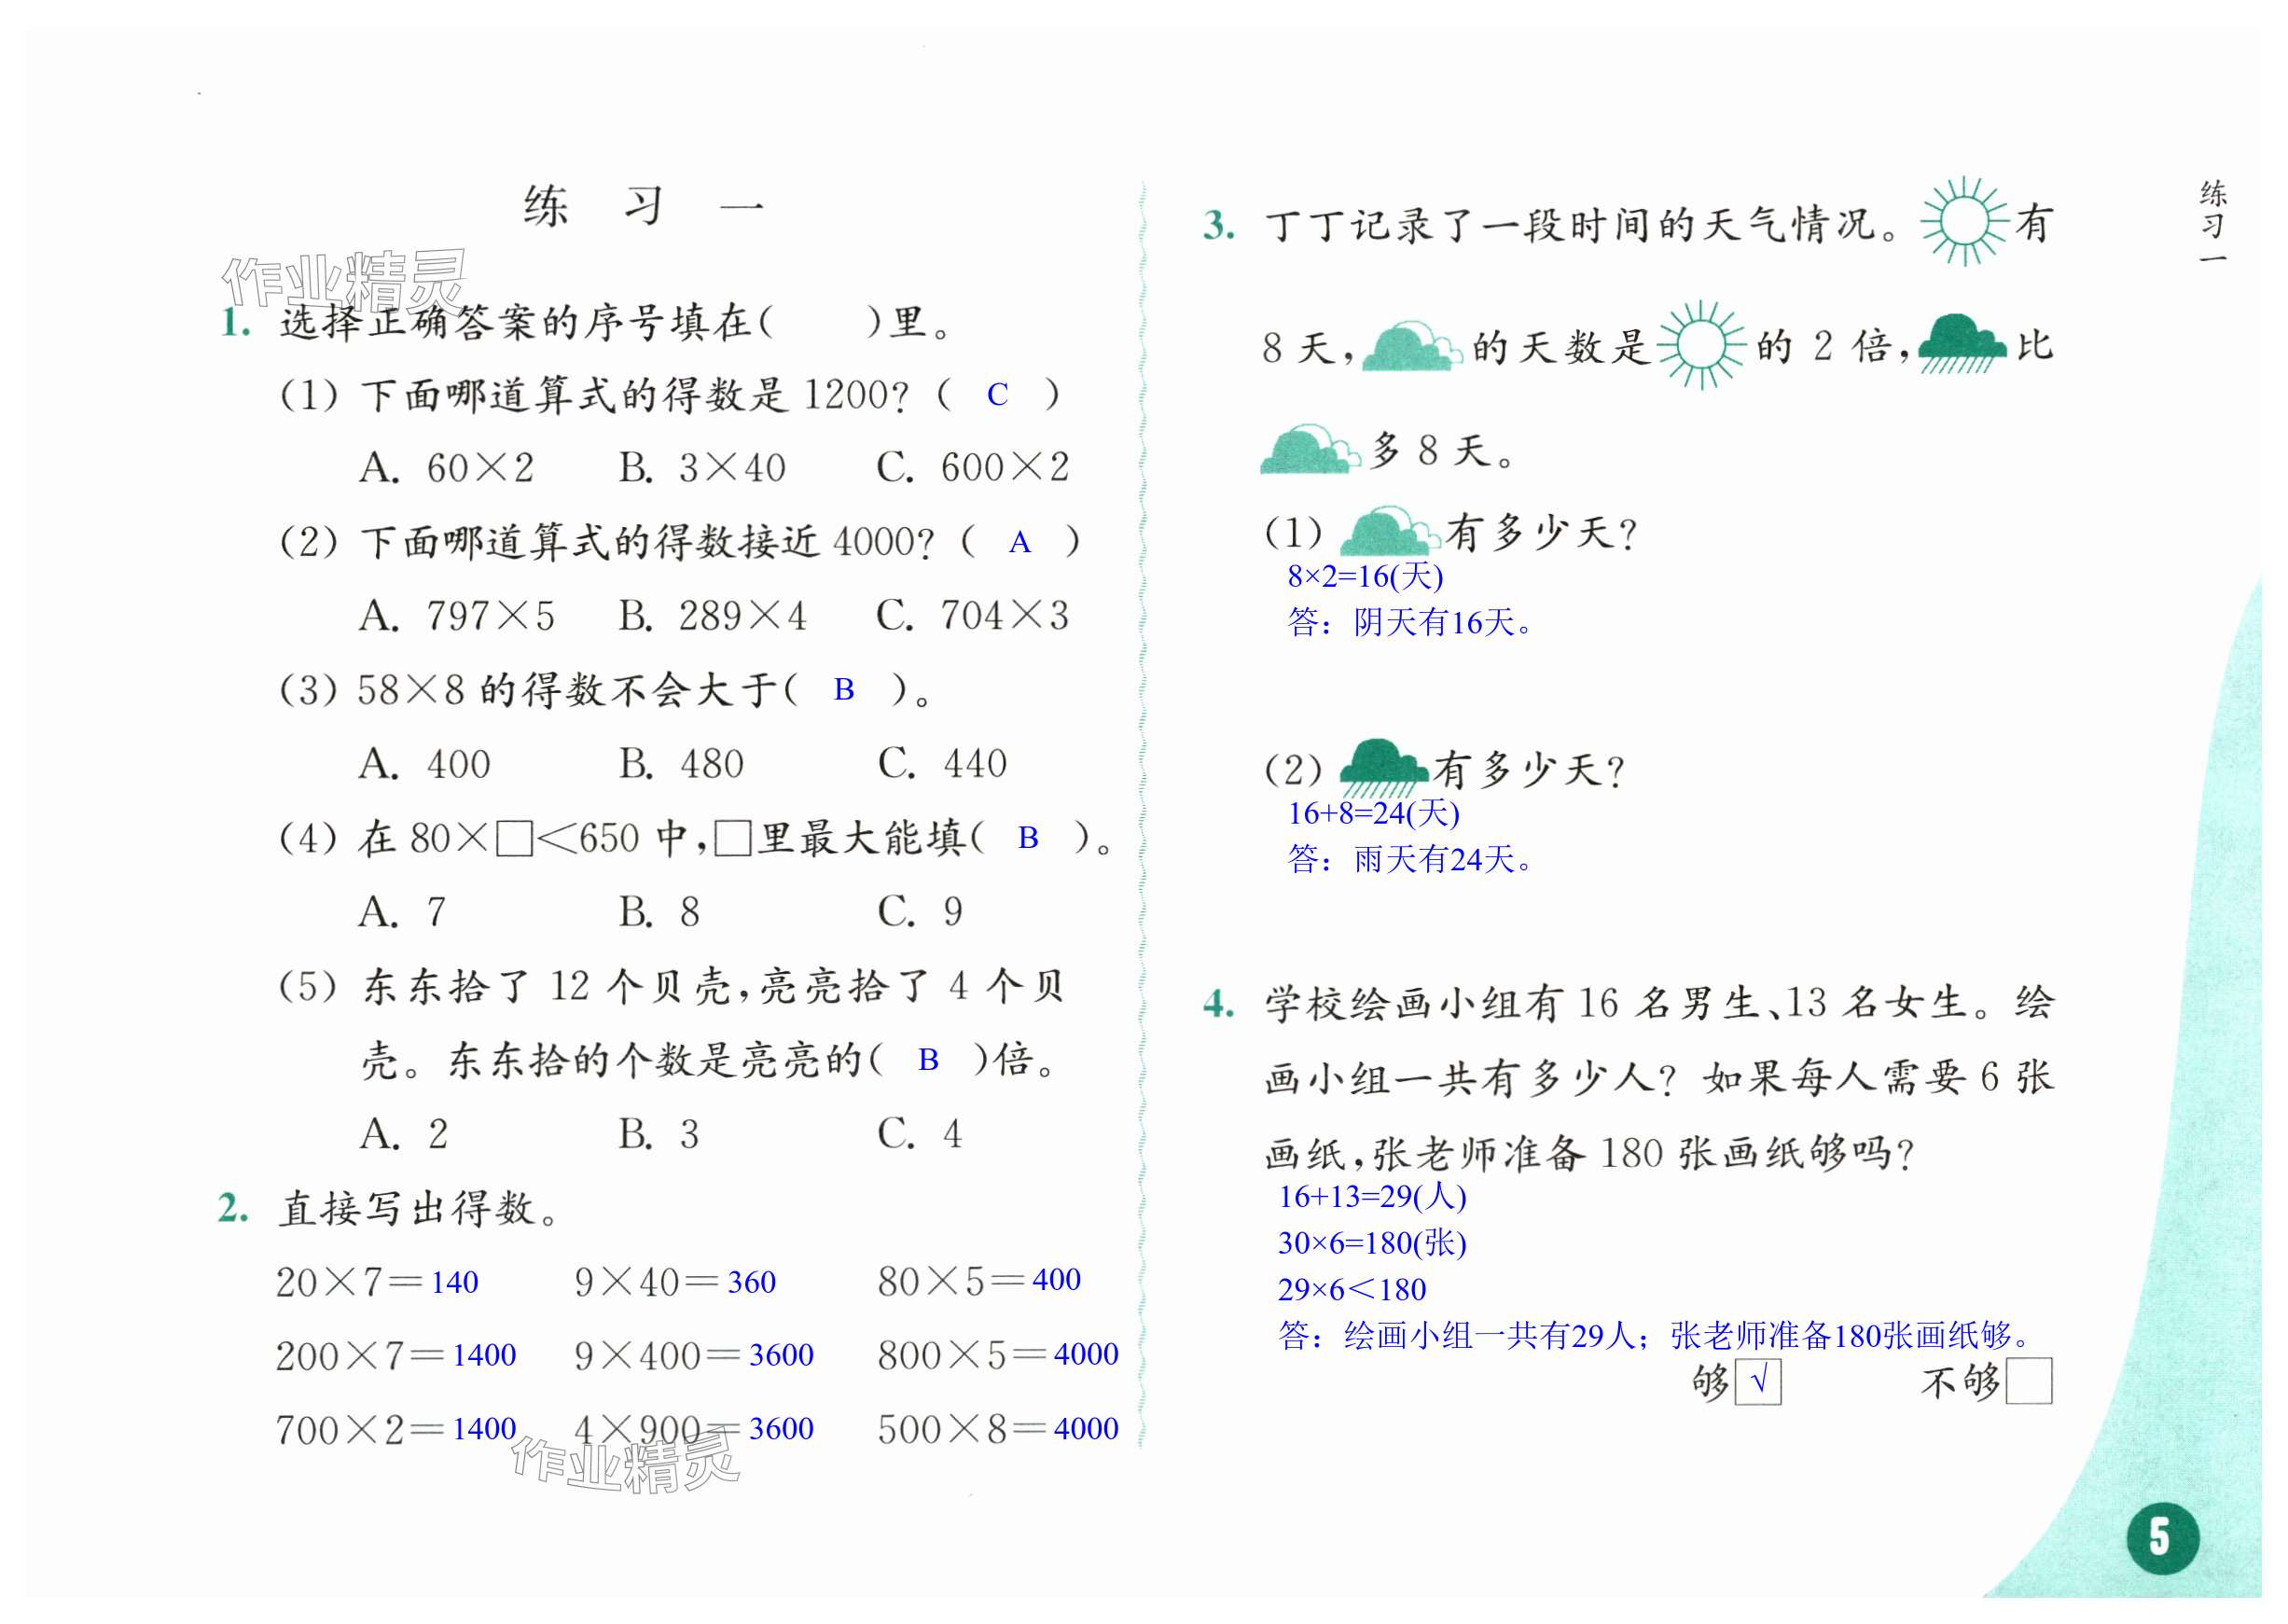The width and height of the screenshot is (2288, 1624).
Task: Click the answer 4000 after 500×8=
Action: click(1086, 1430)
